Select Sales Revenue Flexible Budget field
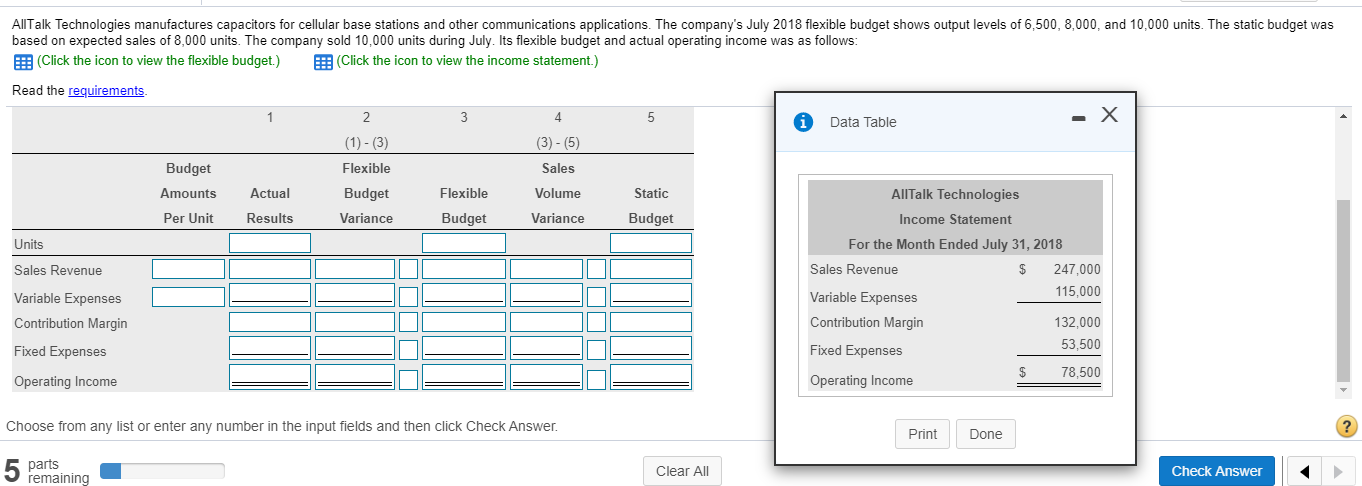This screenshot has height=486, width=1362. (x=463, y=269)
